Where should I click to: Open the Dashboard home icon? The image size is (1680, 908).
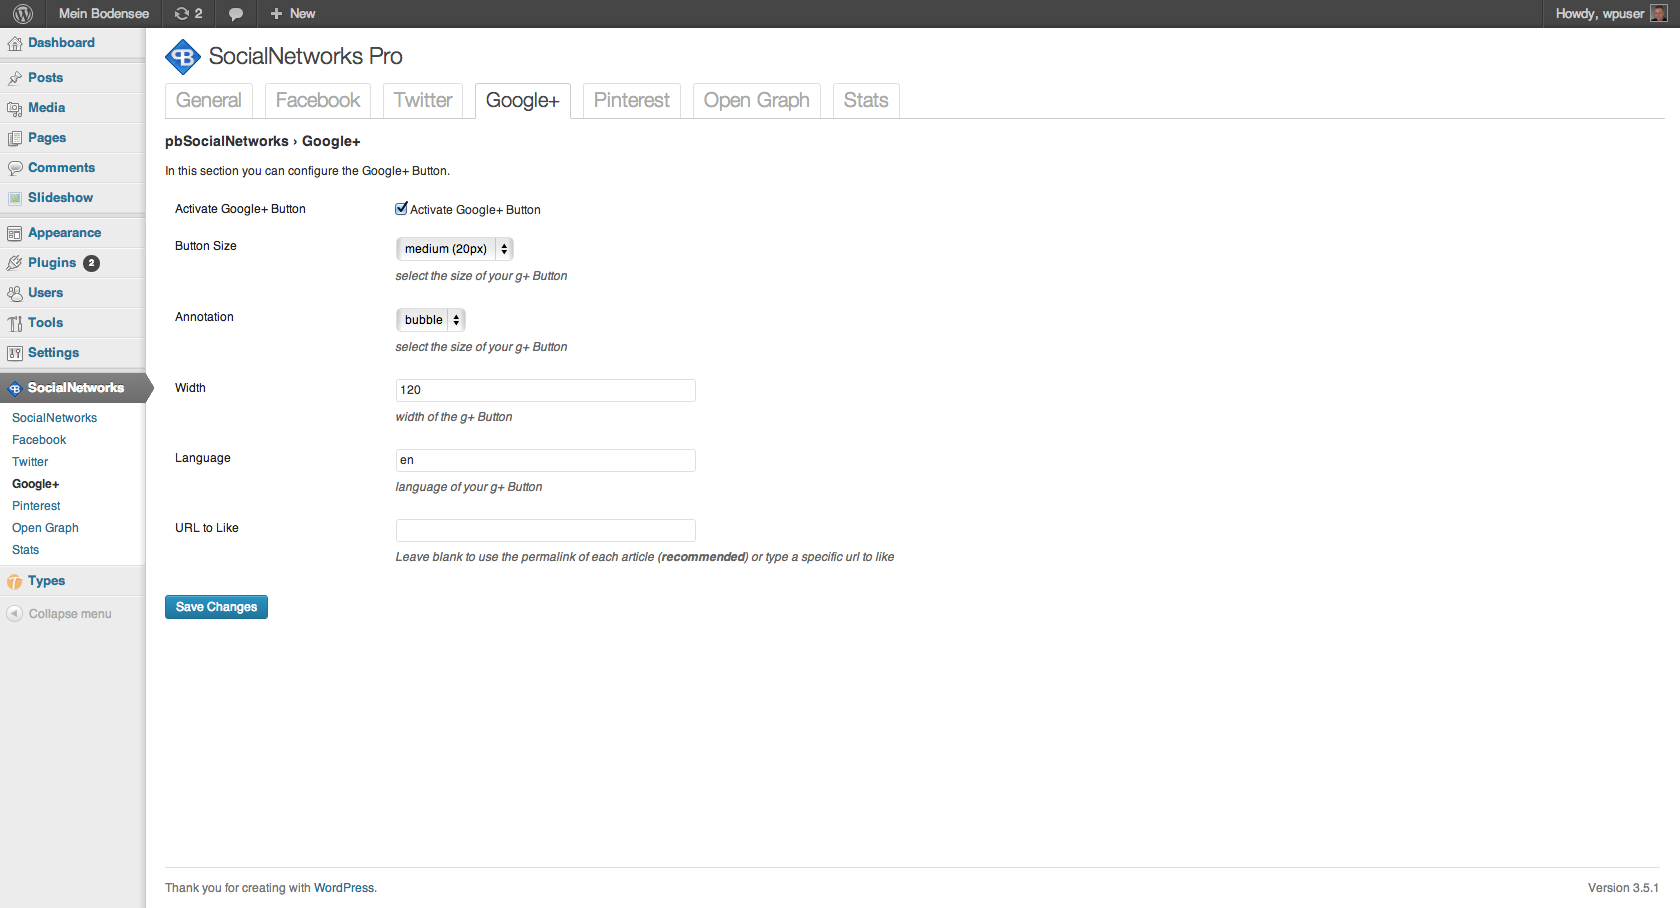point(15,44)
